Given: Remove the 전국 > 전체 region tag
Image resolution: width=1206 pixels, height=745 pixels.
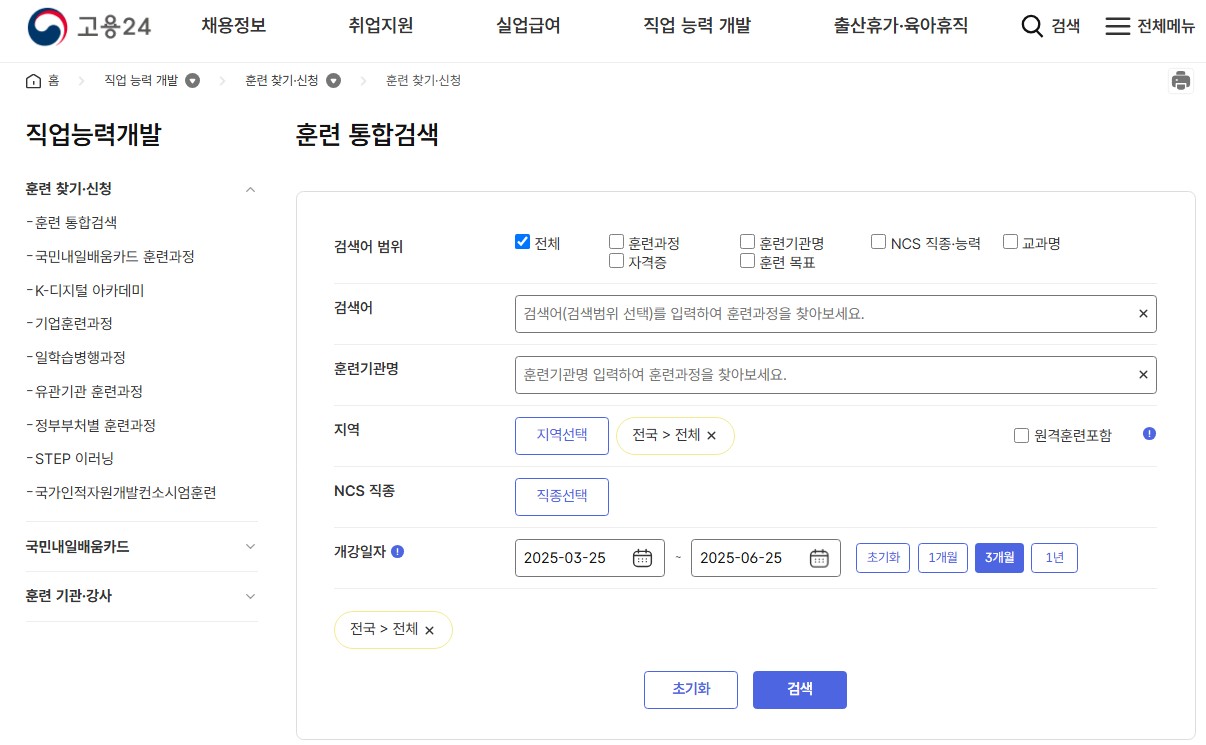Looking at the screenshot, I should click(713, 436).
